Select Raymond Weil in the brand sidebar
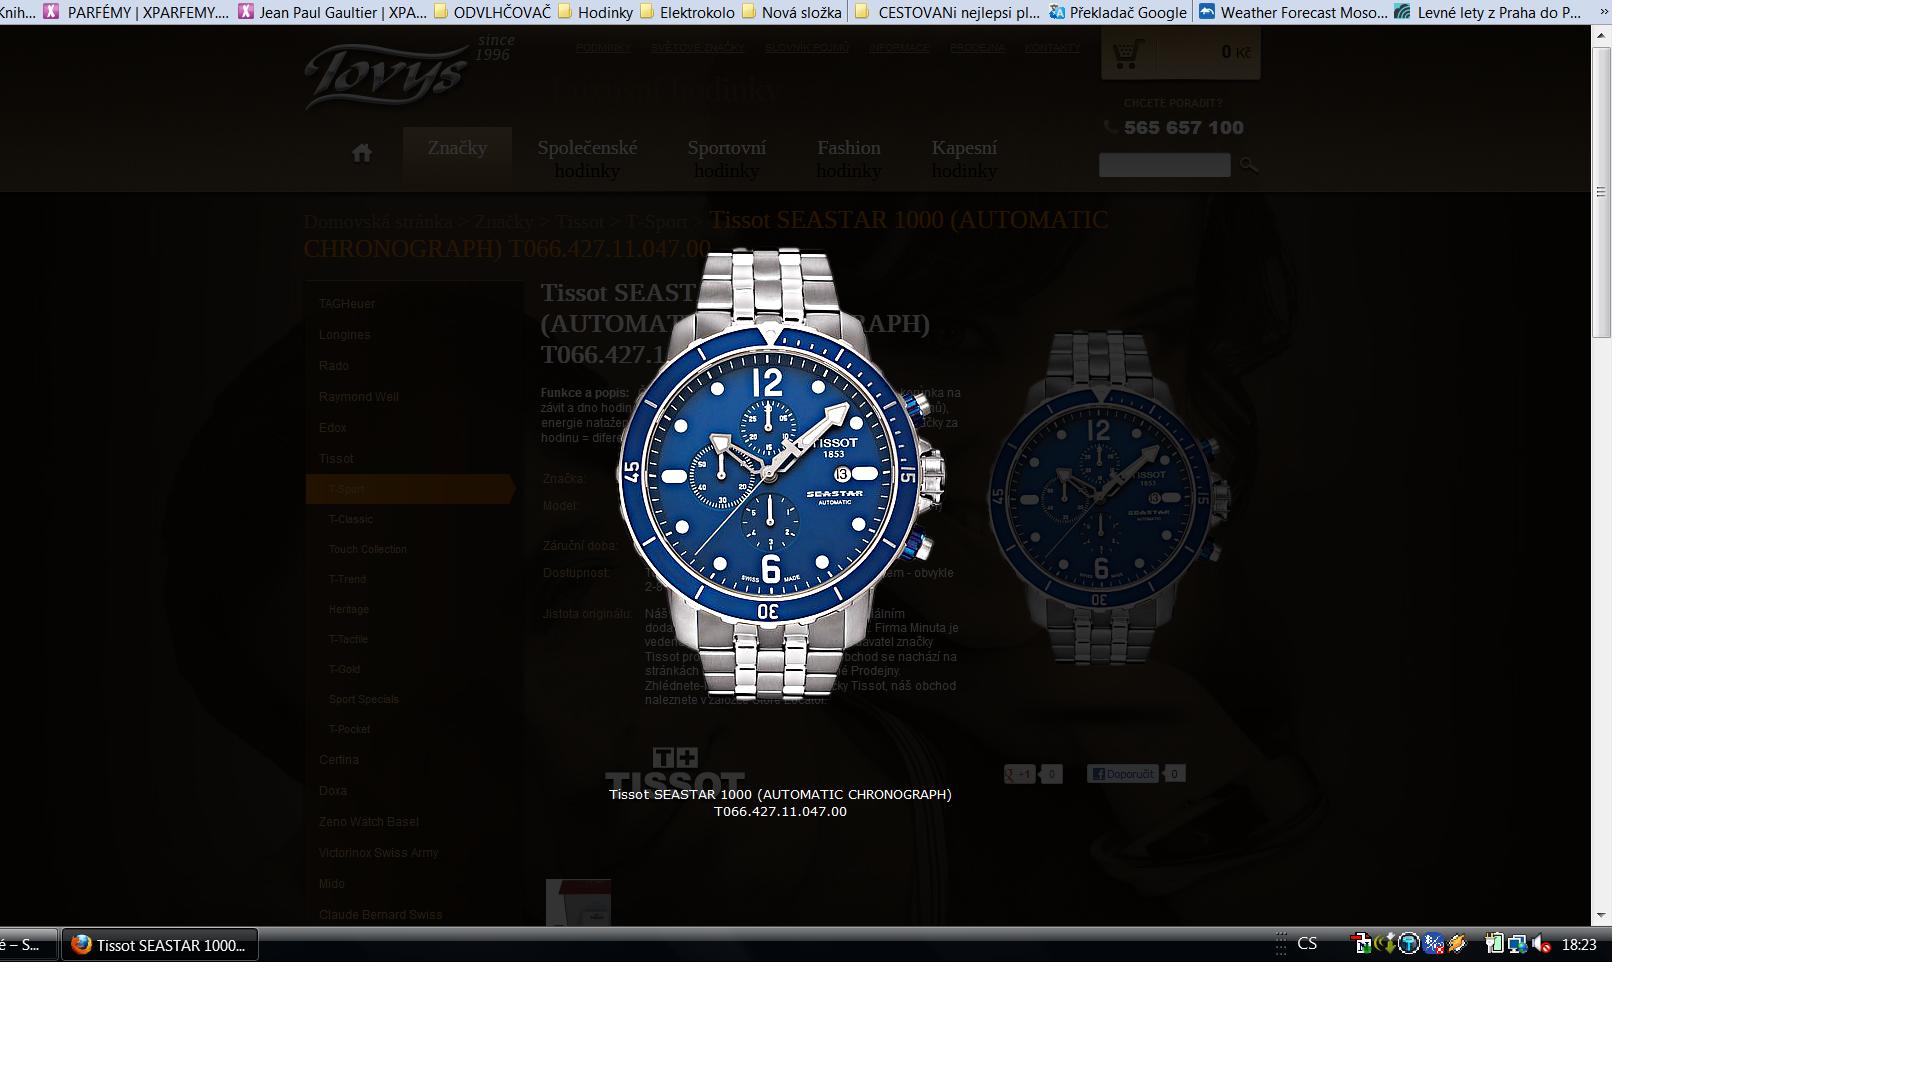Viewport: 1920px width, 1080px height. [x=359, y=397]
